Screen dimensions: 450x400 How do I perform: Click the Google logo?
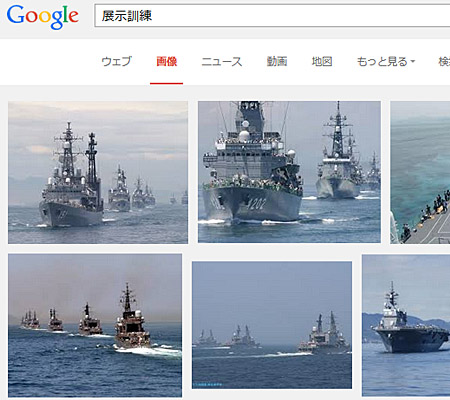(x=43, y=17)
